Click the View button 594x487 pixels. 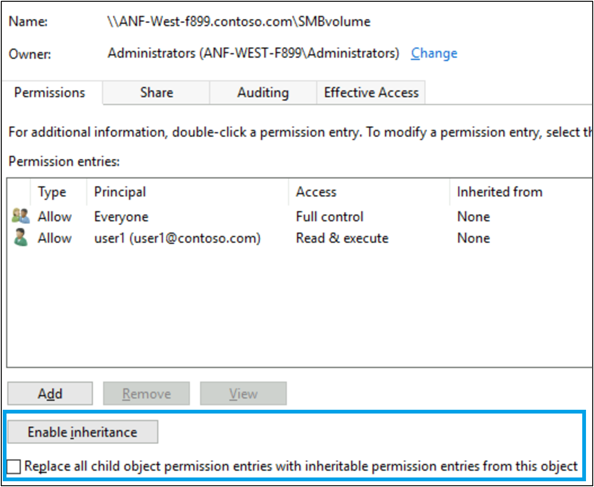[243, 393]
